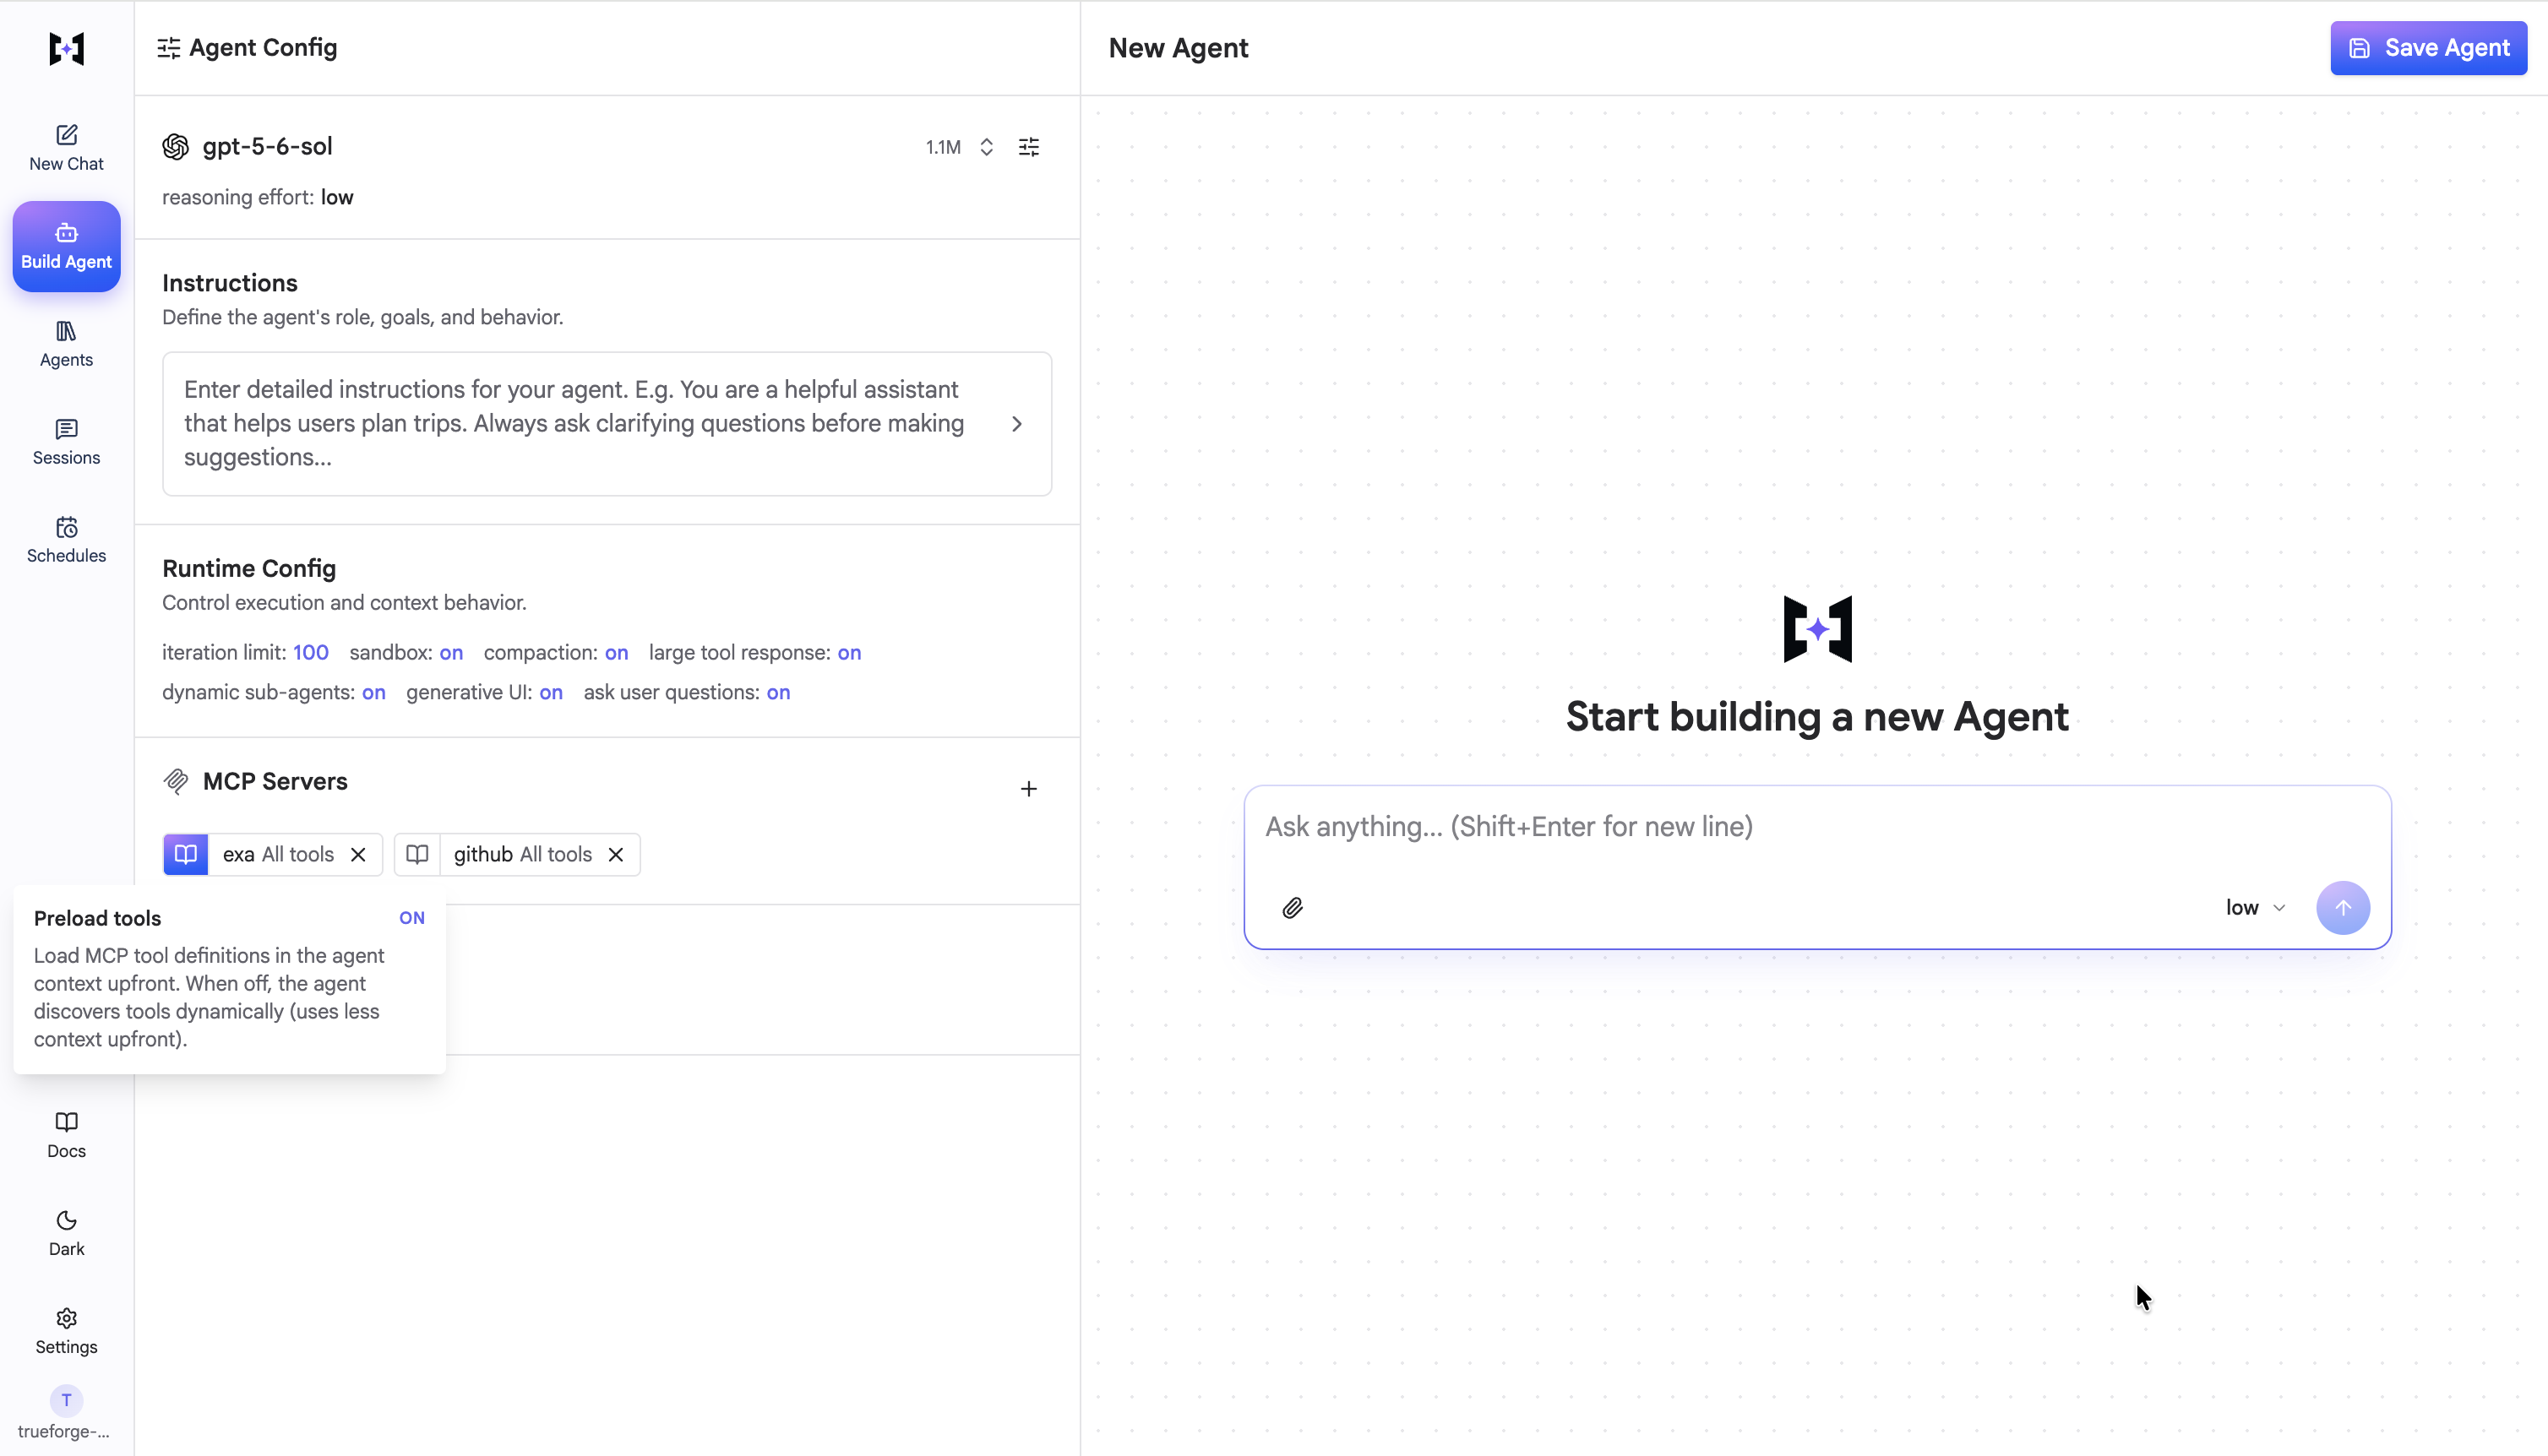Image resolution: width=2548 pixels, height=1456 pixels.
Task: Click the Agent Config sliders icon
Action: (x=169, y=48)
